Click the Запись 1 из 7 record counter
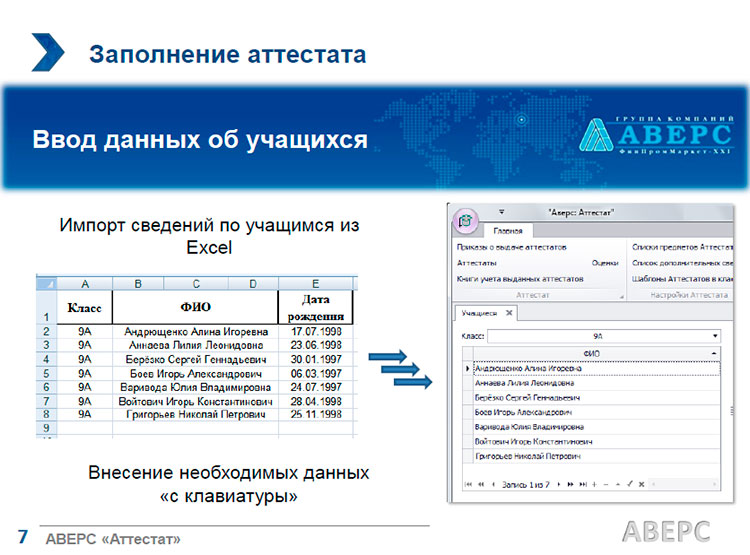750x555 pixels. tap(526, 485)
